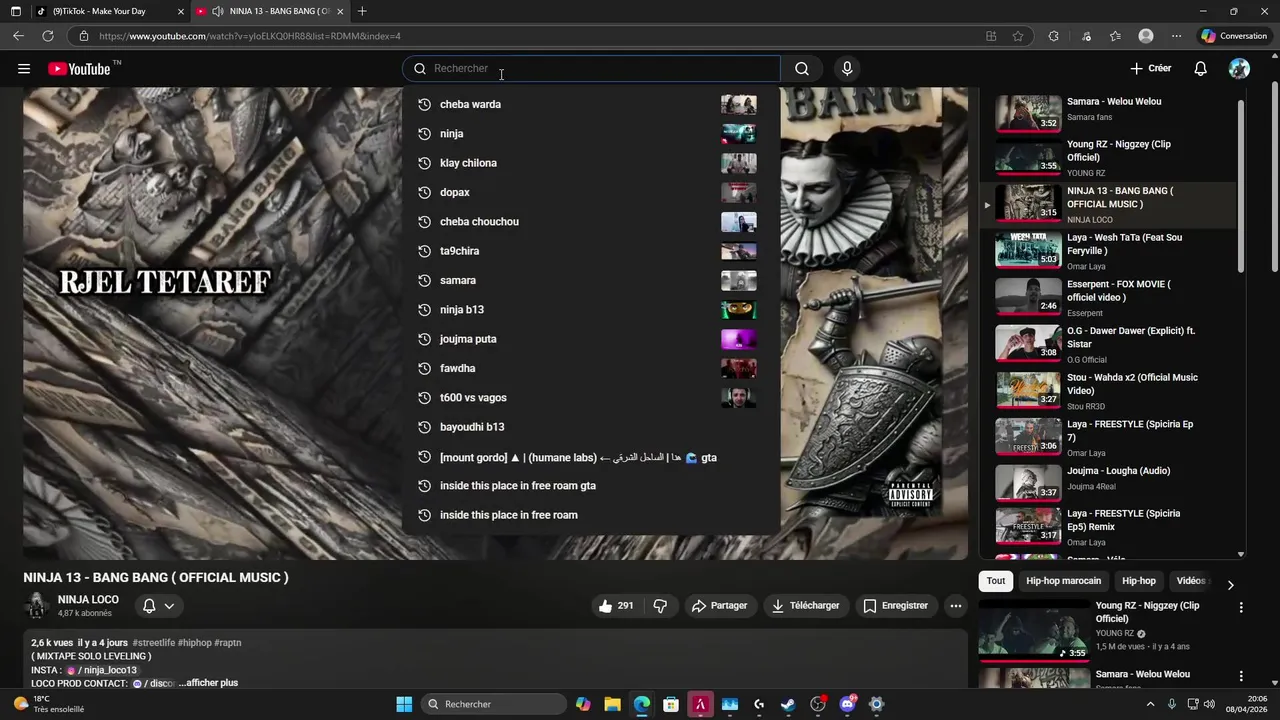Focus the Rechercher search field
The height and width of the screenshot is (720, 1280).
tap(592, 69)
